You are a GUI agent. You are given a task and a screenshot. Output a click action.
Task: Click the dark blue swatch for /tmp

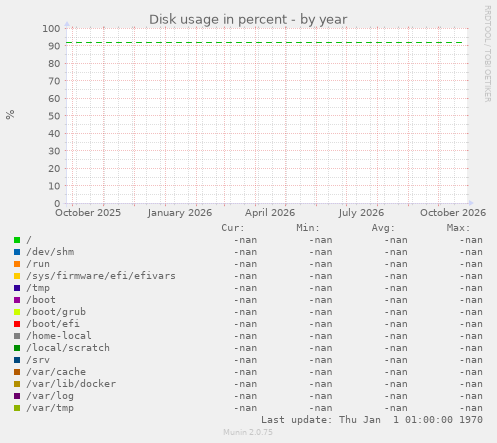17,288
